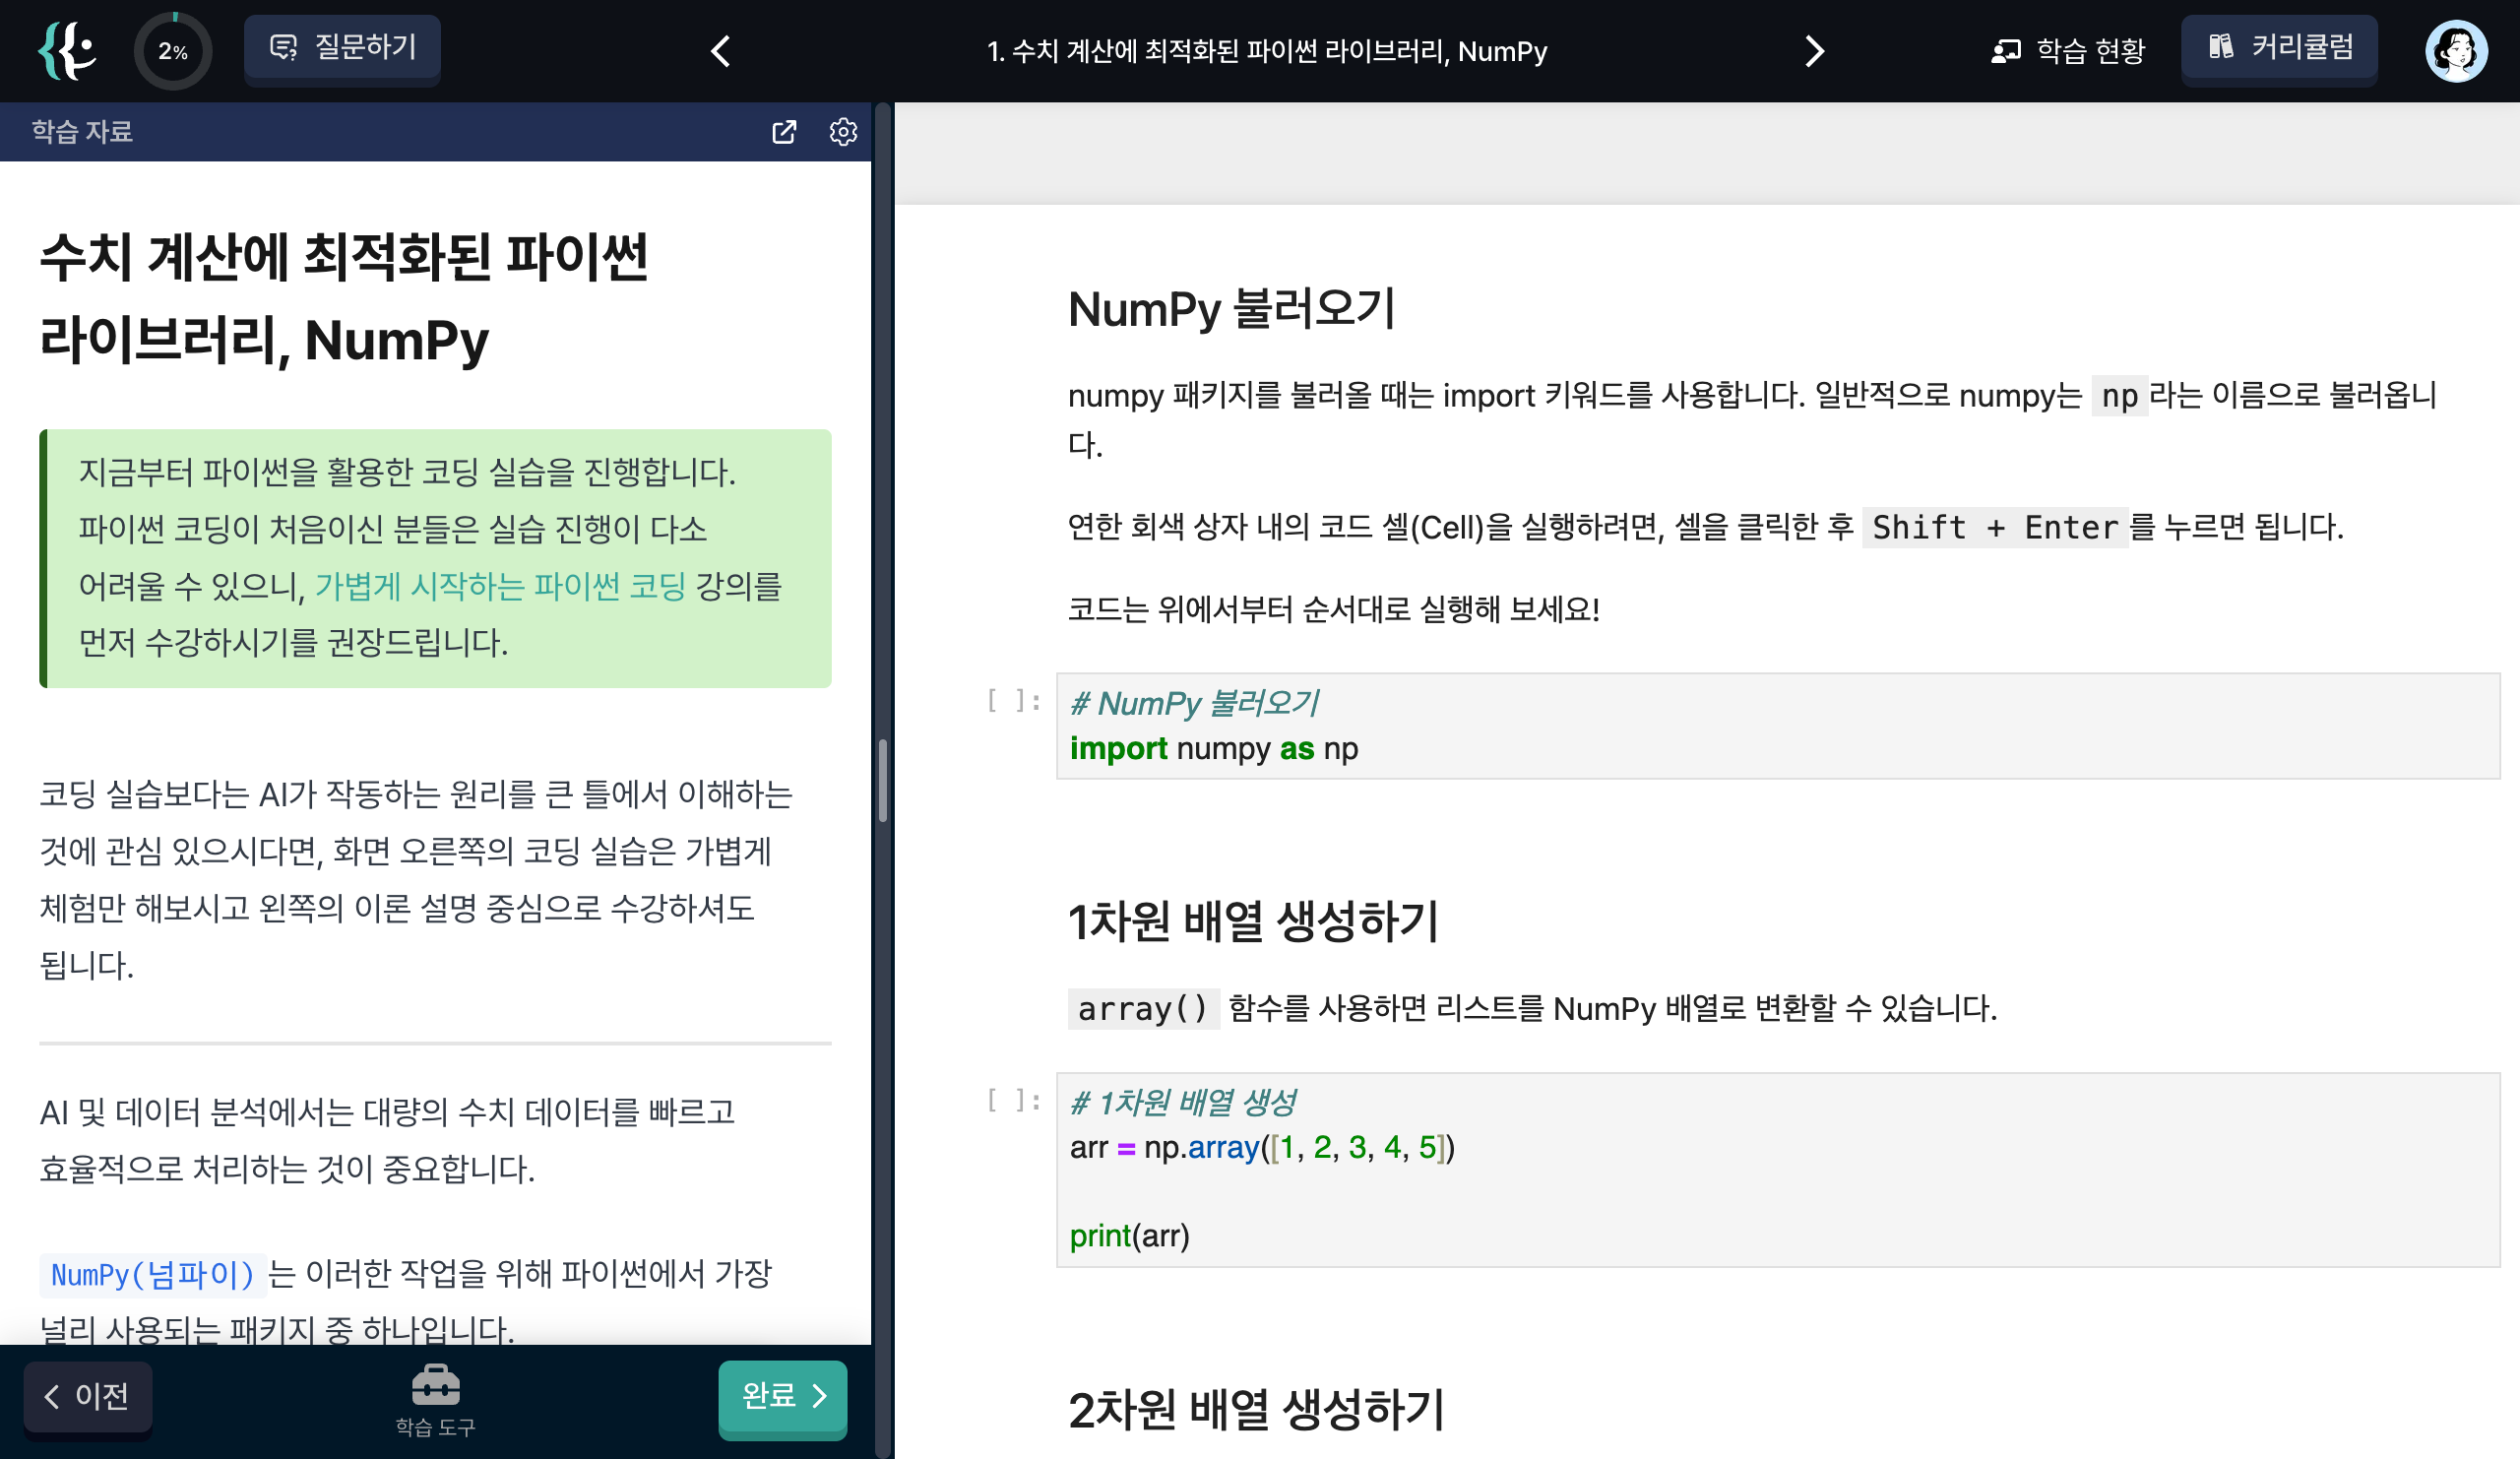Click the np inline code text
Image resolution: width=2520 pixels, height=1459 pixels.
[x=2119, y=396]
